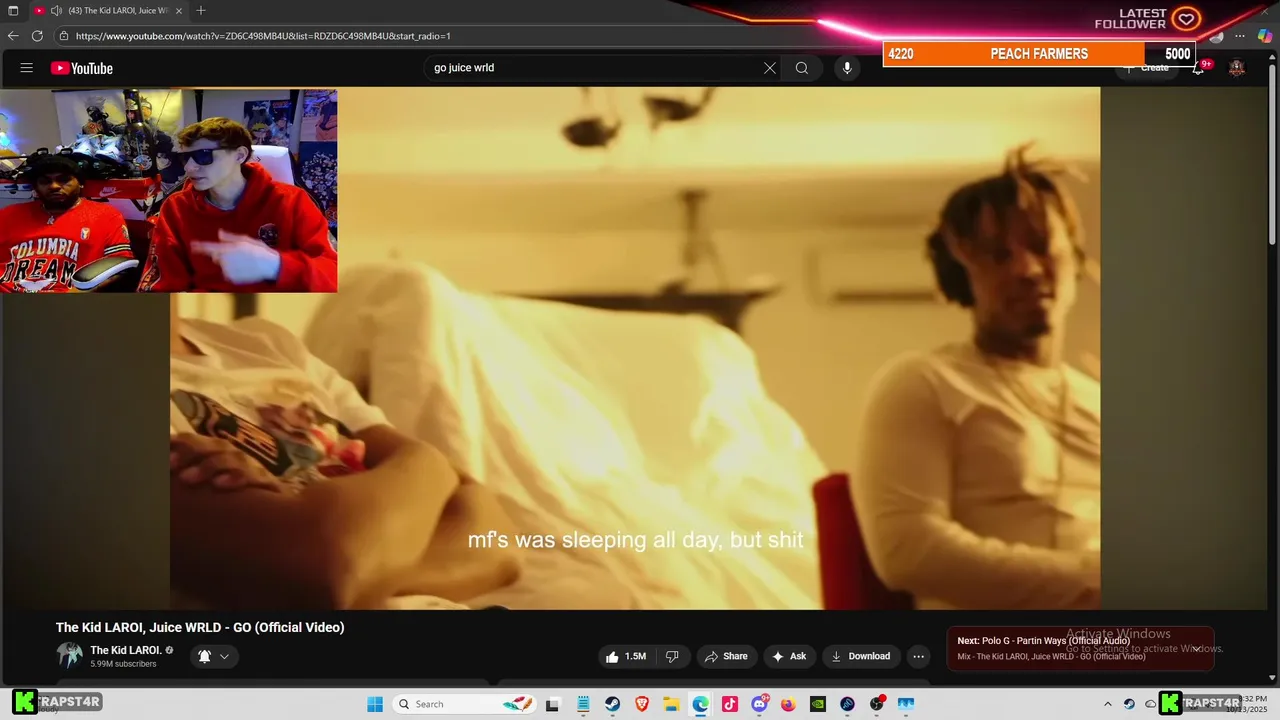Start voice search with the microphone
This screenshot has width=1280, height=720.
(x=847, y=68)
